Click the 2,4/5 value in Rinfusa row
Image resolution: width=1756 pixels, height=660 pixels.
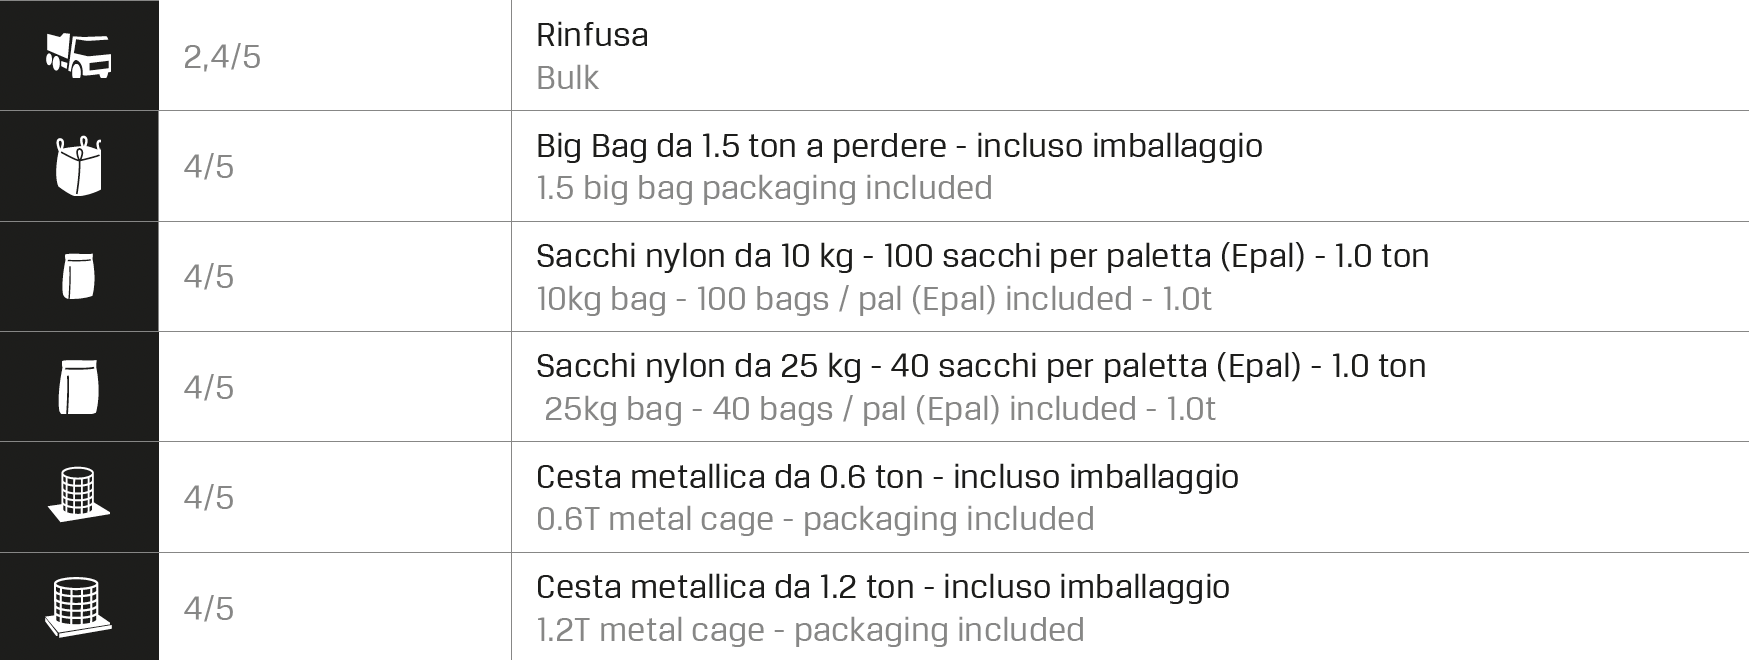click(222, 57)
